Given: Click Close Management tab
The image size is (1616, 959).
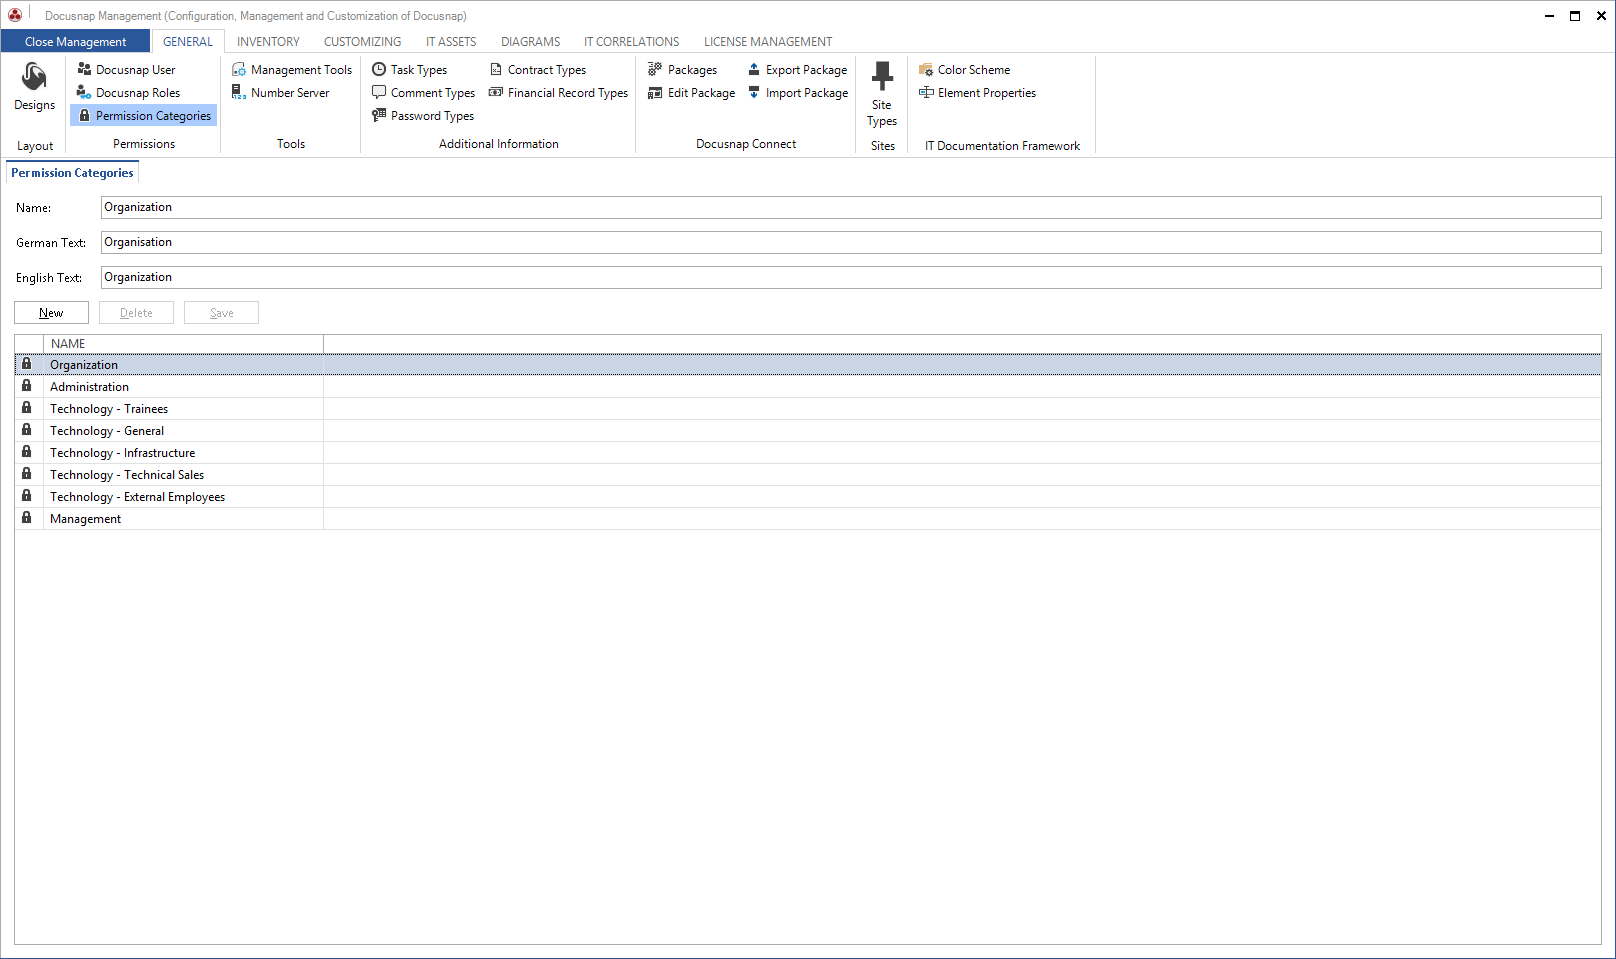Looking at the screenshot, I should click(76, 42).
